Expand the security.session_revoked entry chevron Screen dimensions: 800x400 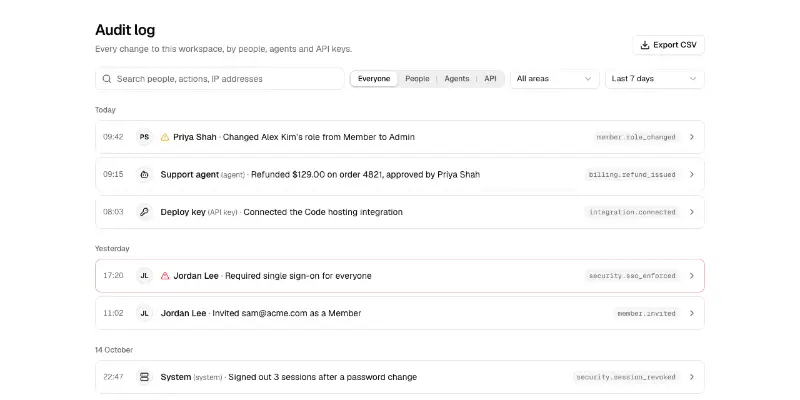click(692, 377)
